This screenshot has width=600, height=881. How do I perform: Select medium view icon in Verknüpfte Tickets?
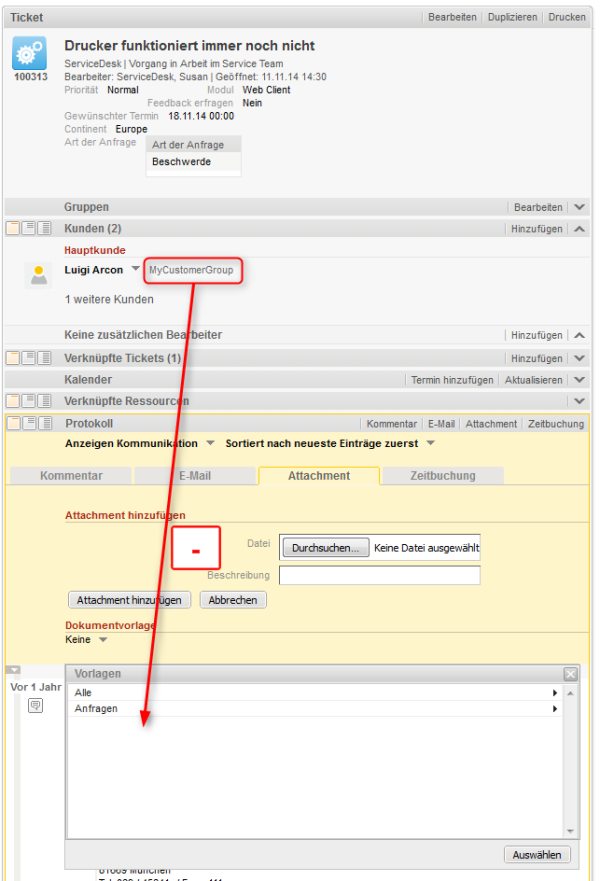click(x=29, y=358)
